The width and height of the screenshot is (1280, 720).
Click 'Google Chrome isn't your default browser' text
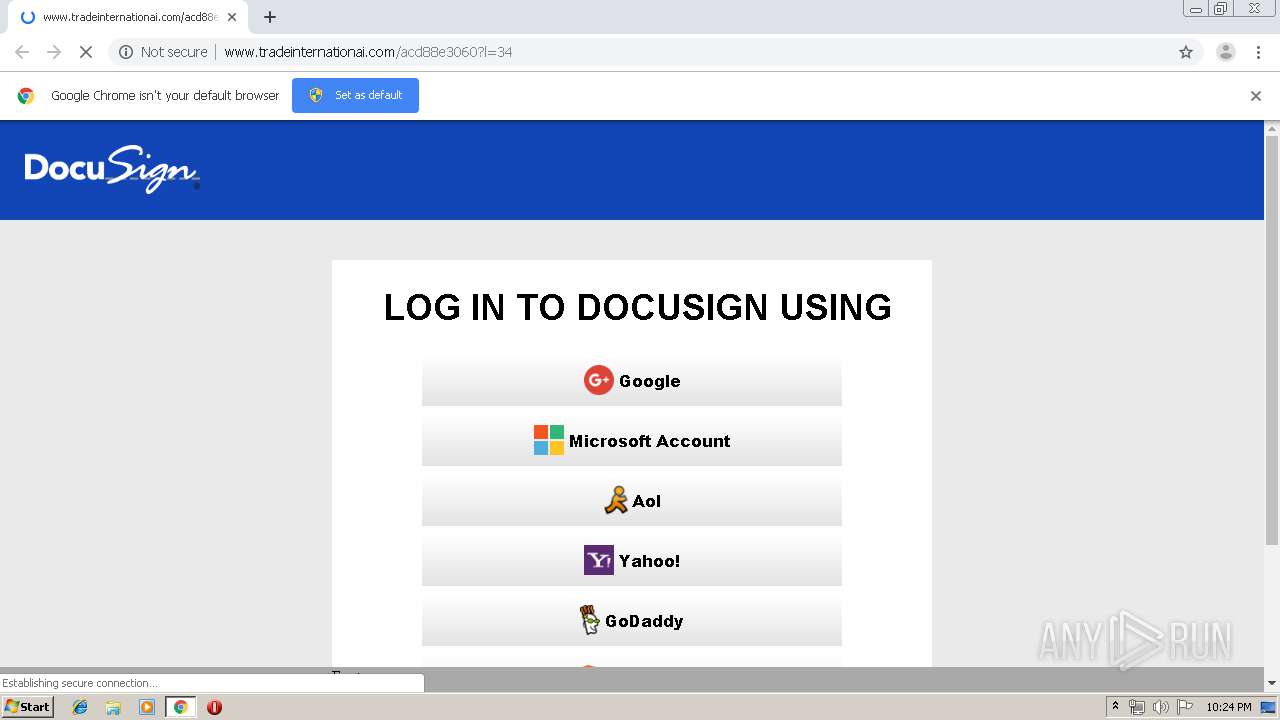165,96
